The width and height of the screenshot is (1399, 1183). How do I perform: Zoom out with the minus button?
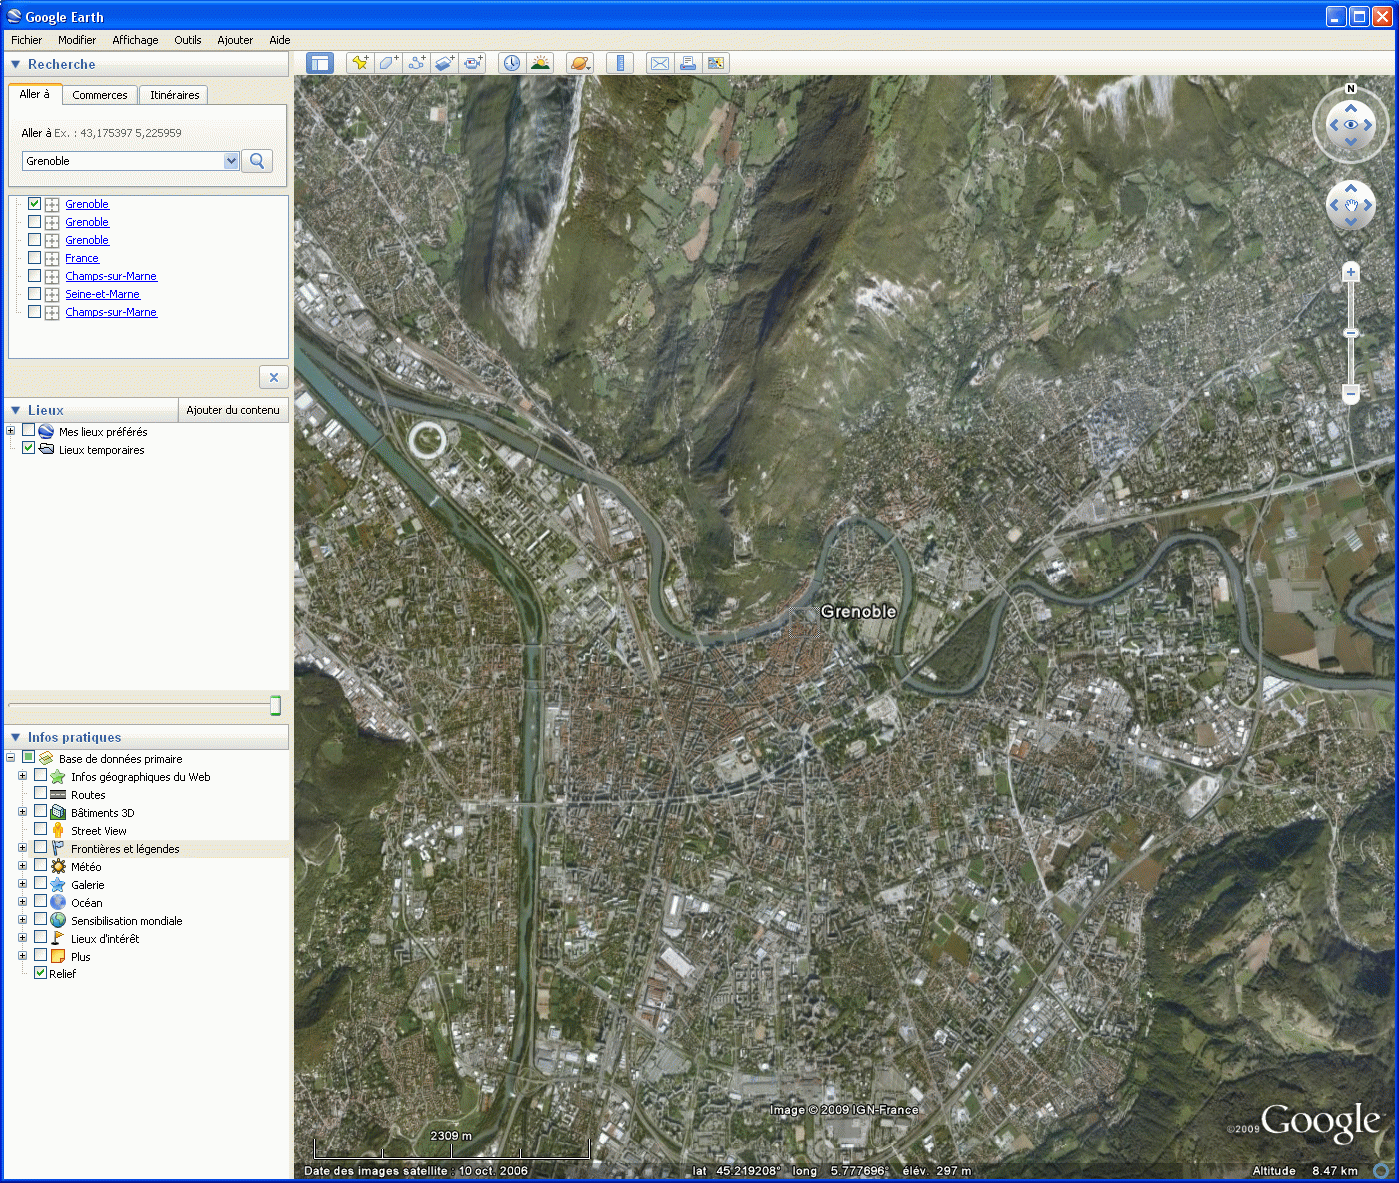click(x=1351, y=394)
